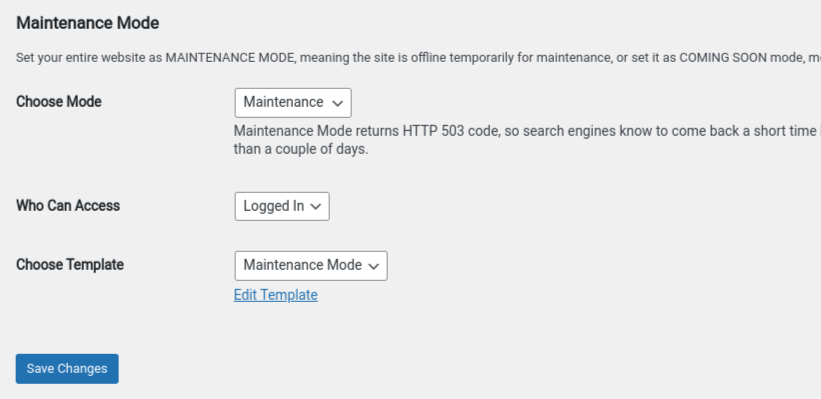
Task: Click the chevron arrow in Choose Template select
Action: tap(373, 266)
